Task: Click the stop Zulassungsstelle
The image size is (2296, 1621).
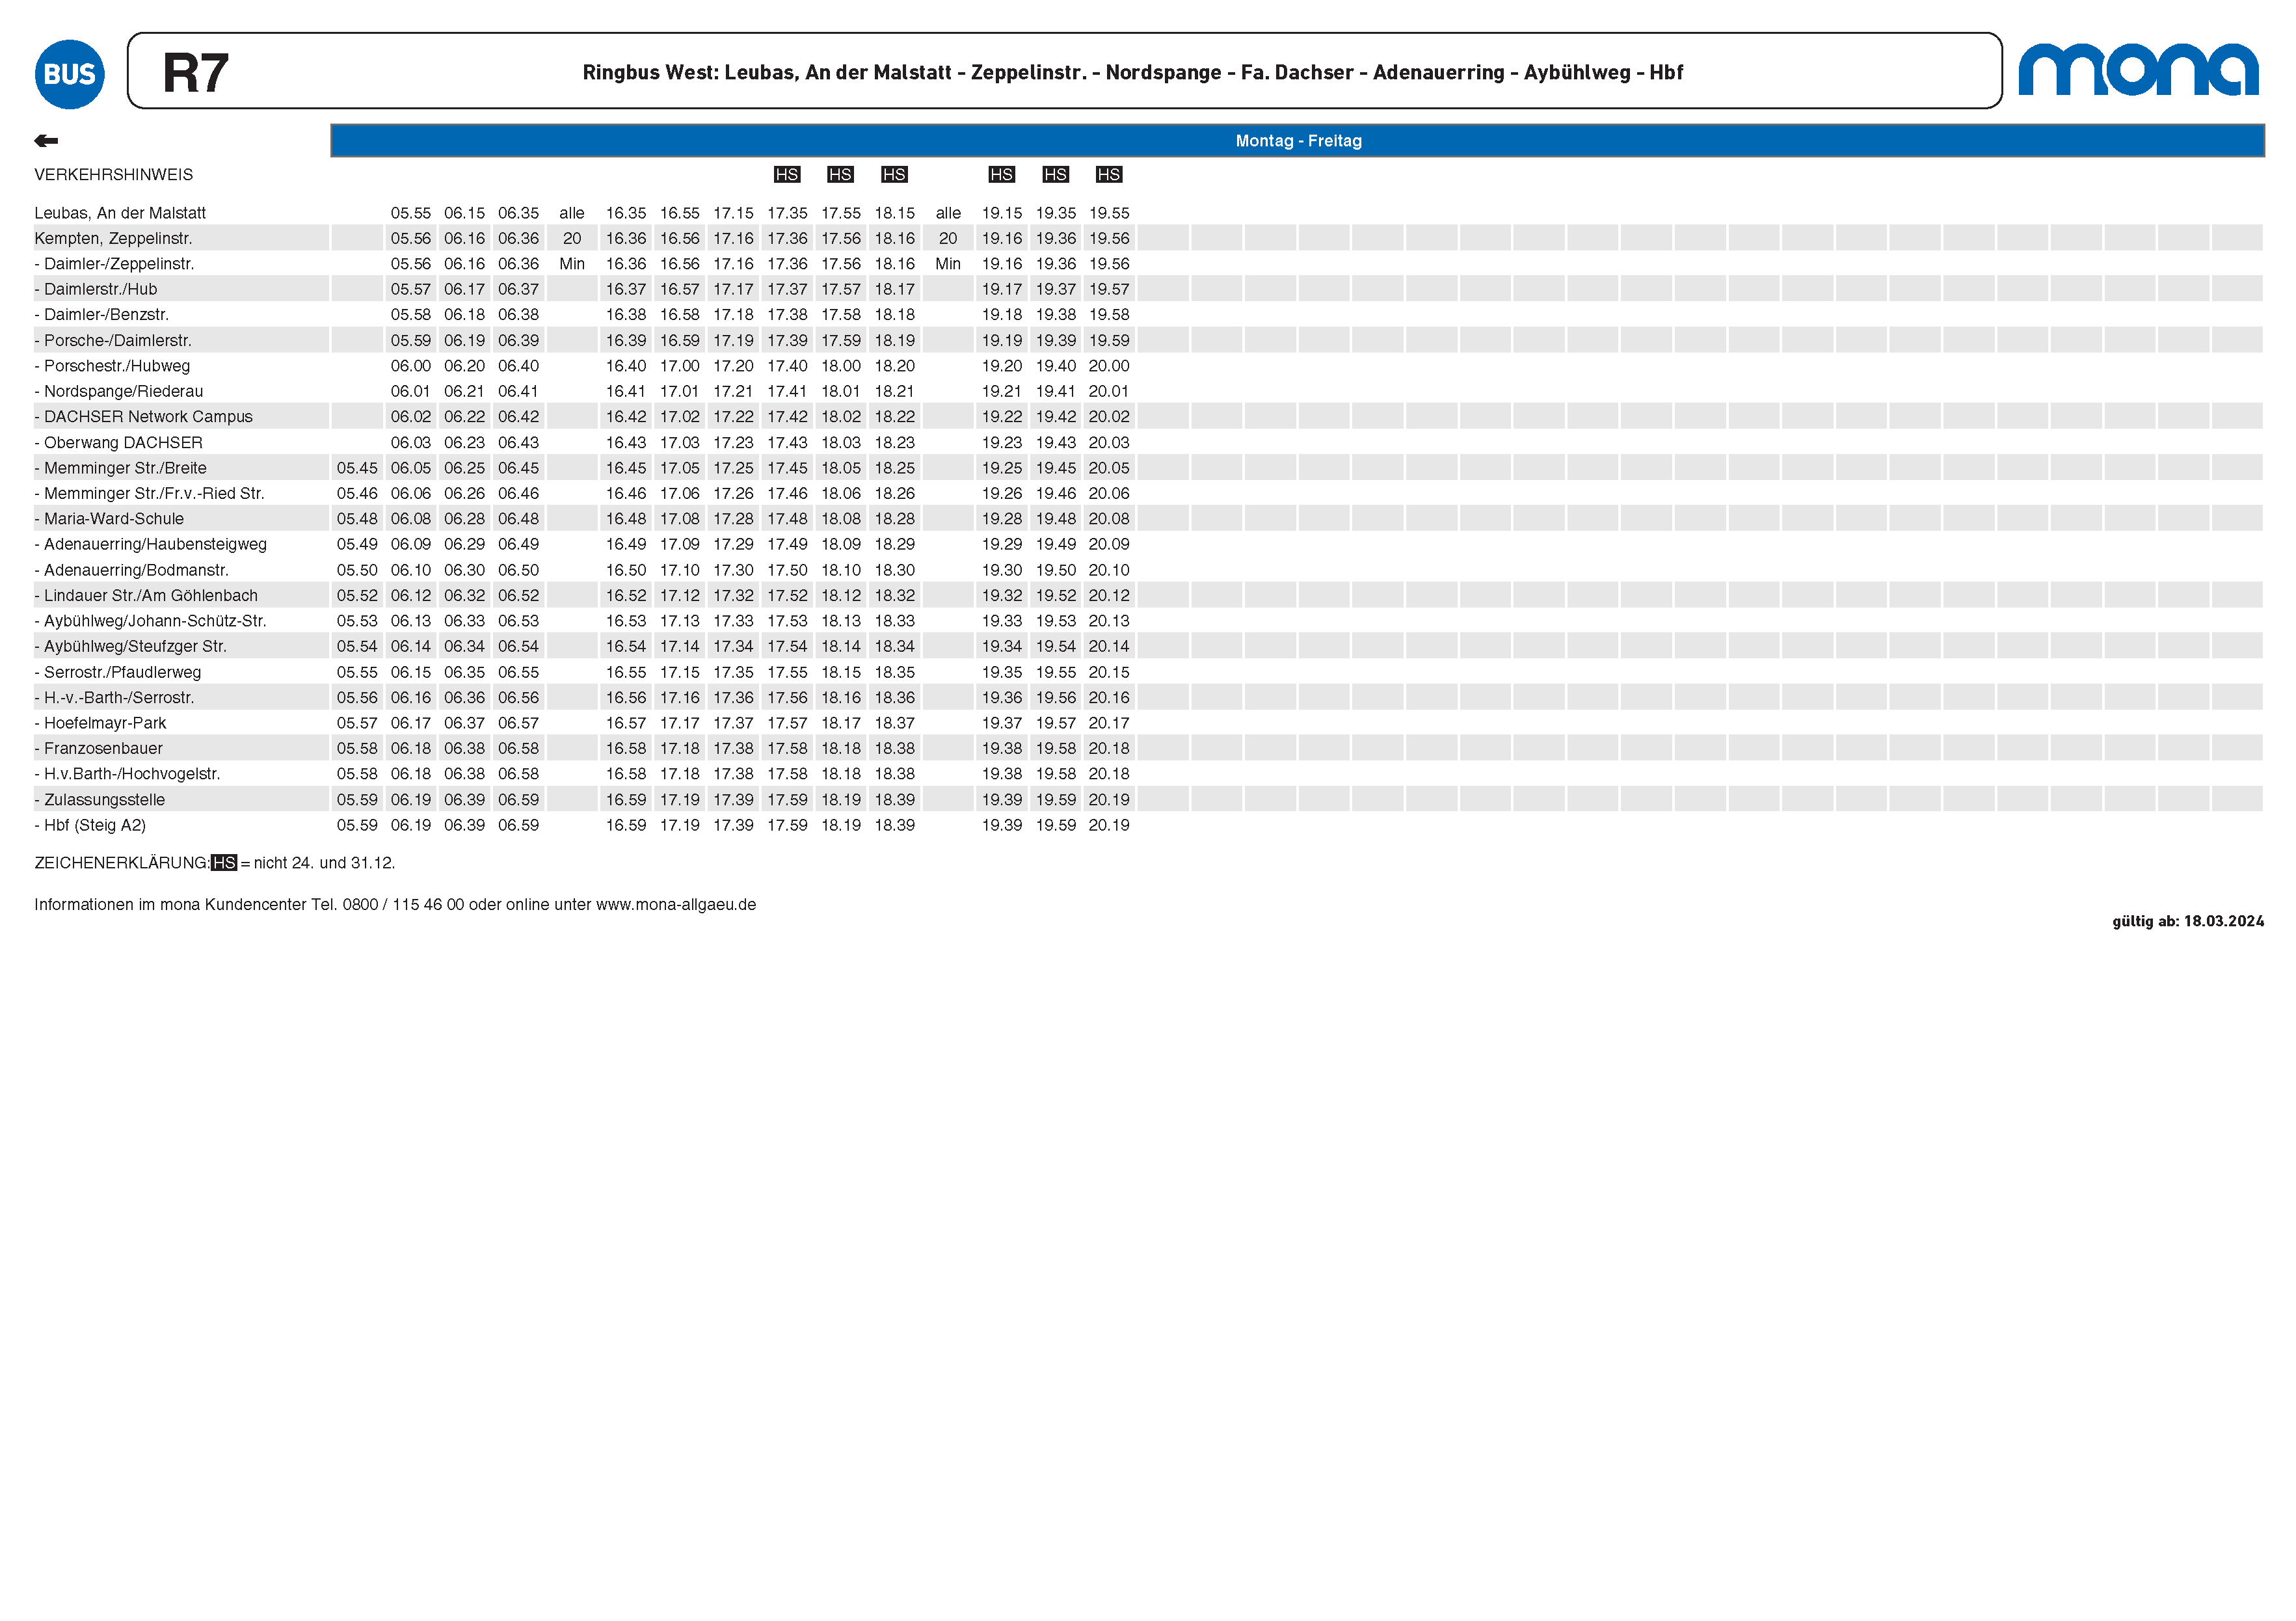Action: coord(100,800)
